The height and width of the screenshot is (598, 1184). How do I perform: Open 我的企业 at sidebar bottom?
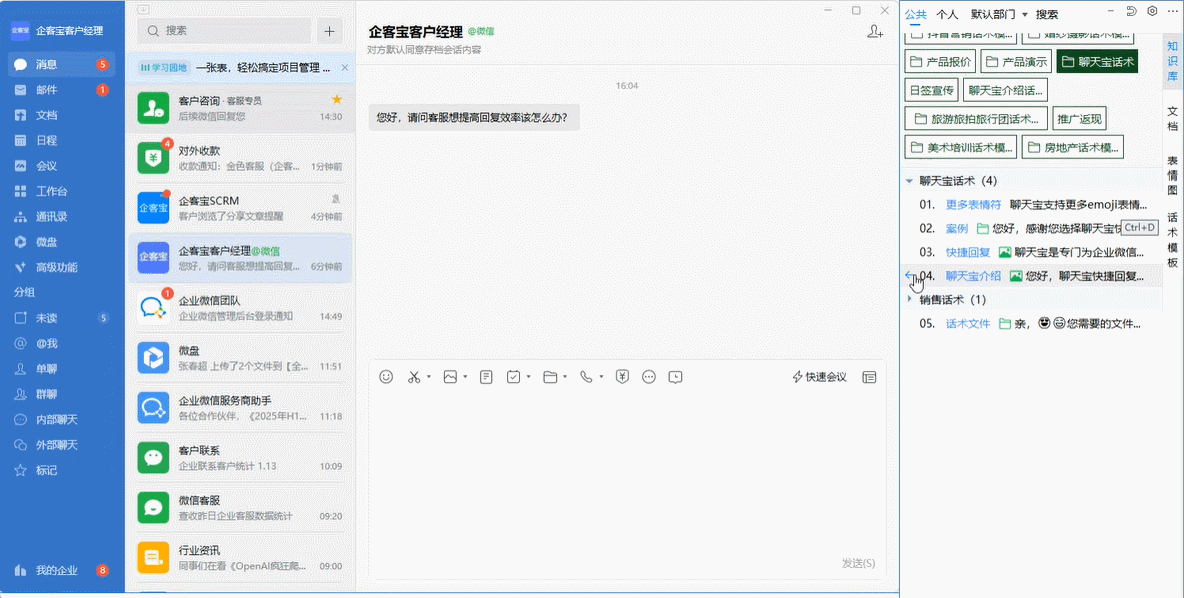pyautogui.click(x=62, y=570)
